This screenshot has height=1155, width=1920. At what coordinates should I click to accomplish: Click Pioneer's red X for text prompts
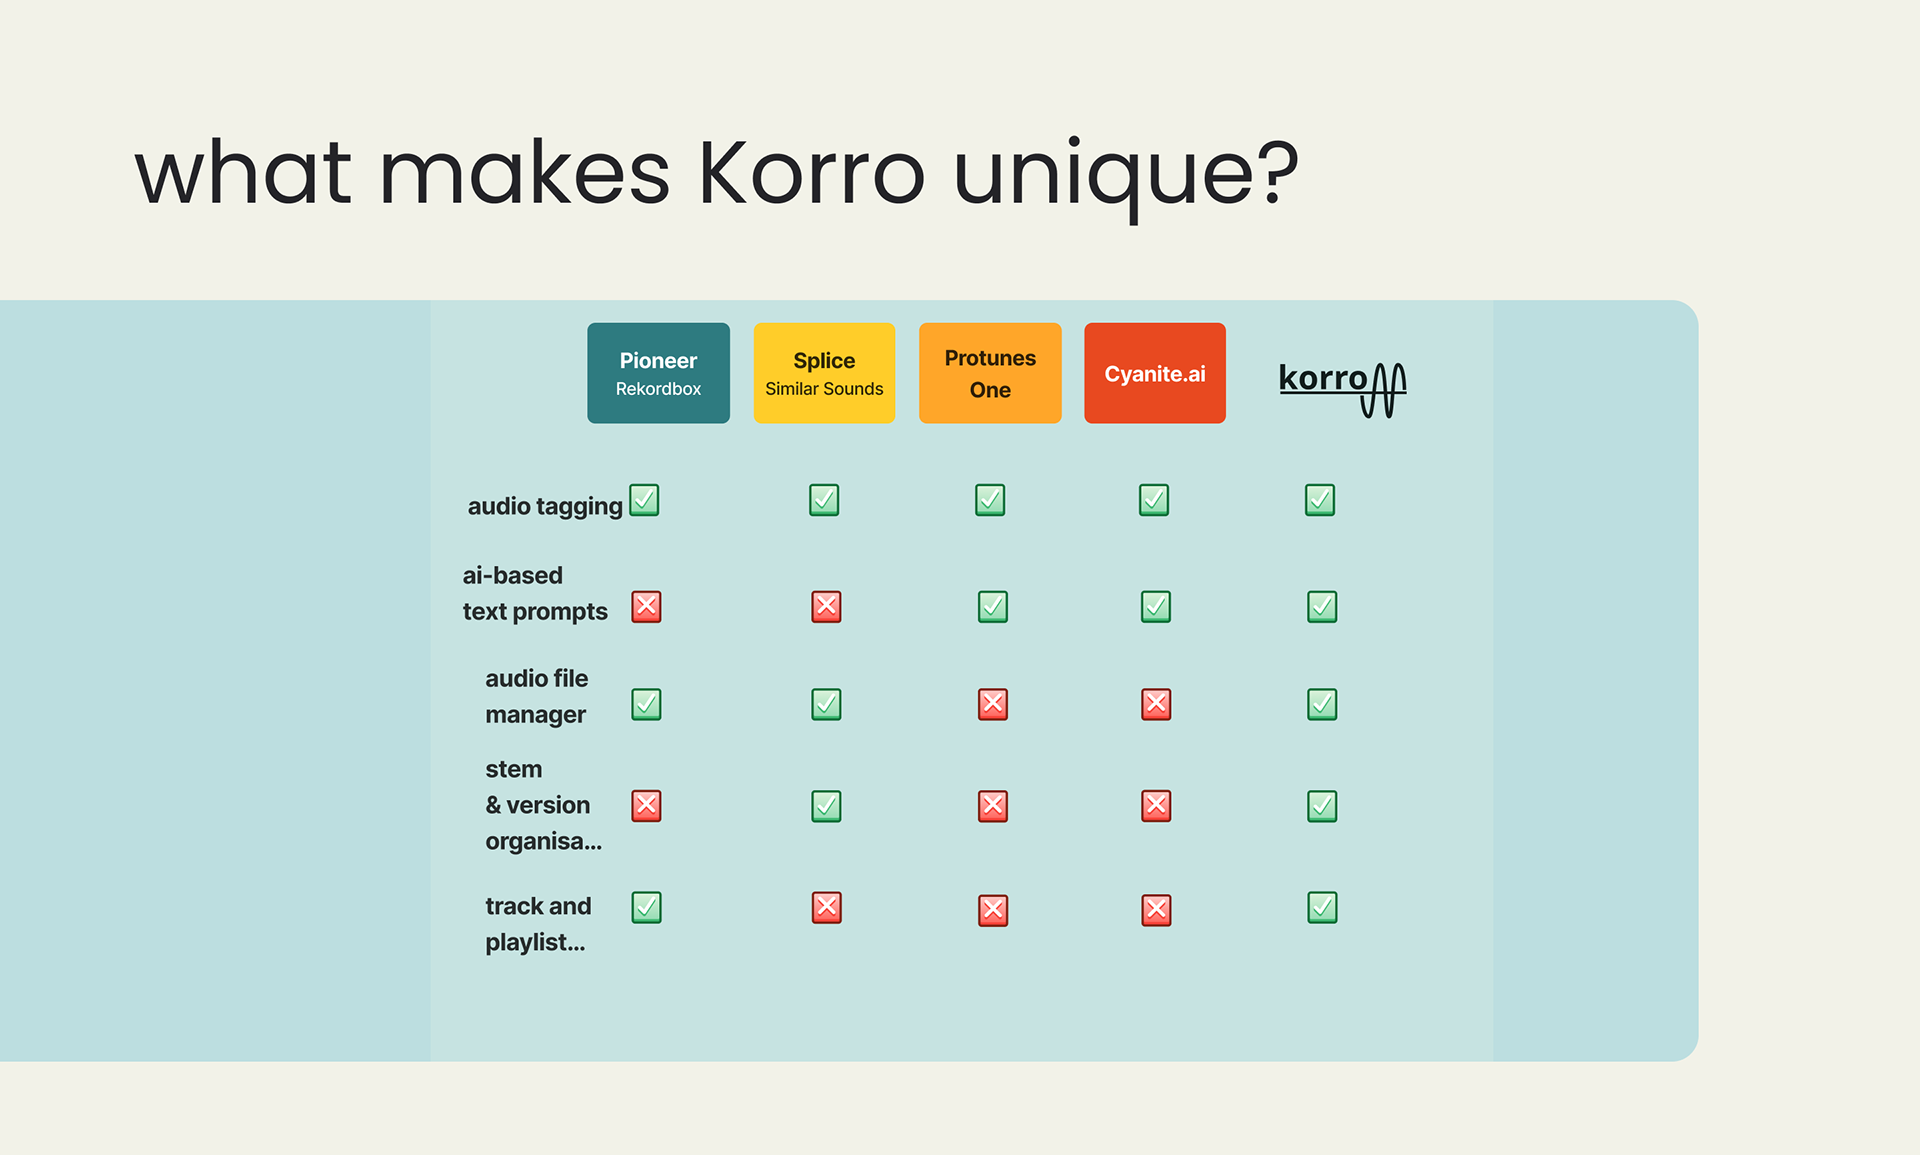coord(646,606)
